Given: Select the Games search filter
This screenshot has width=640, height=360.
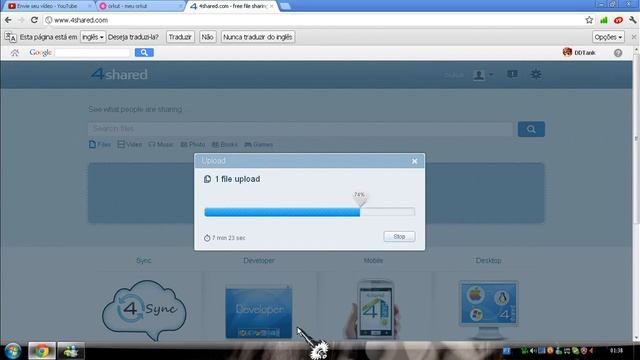Looking at the screenshot, I should coord(258,144).
